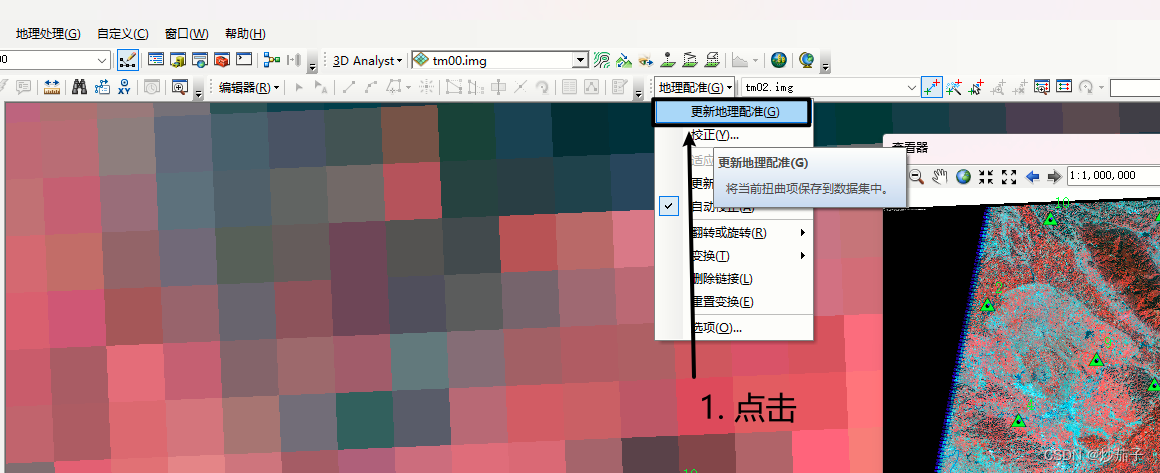Open ArcToolbox red toolbox icon
Image resolution: width=1160 pixels, height=473 pixels.
point(222,60)
